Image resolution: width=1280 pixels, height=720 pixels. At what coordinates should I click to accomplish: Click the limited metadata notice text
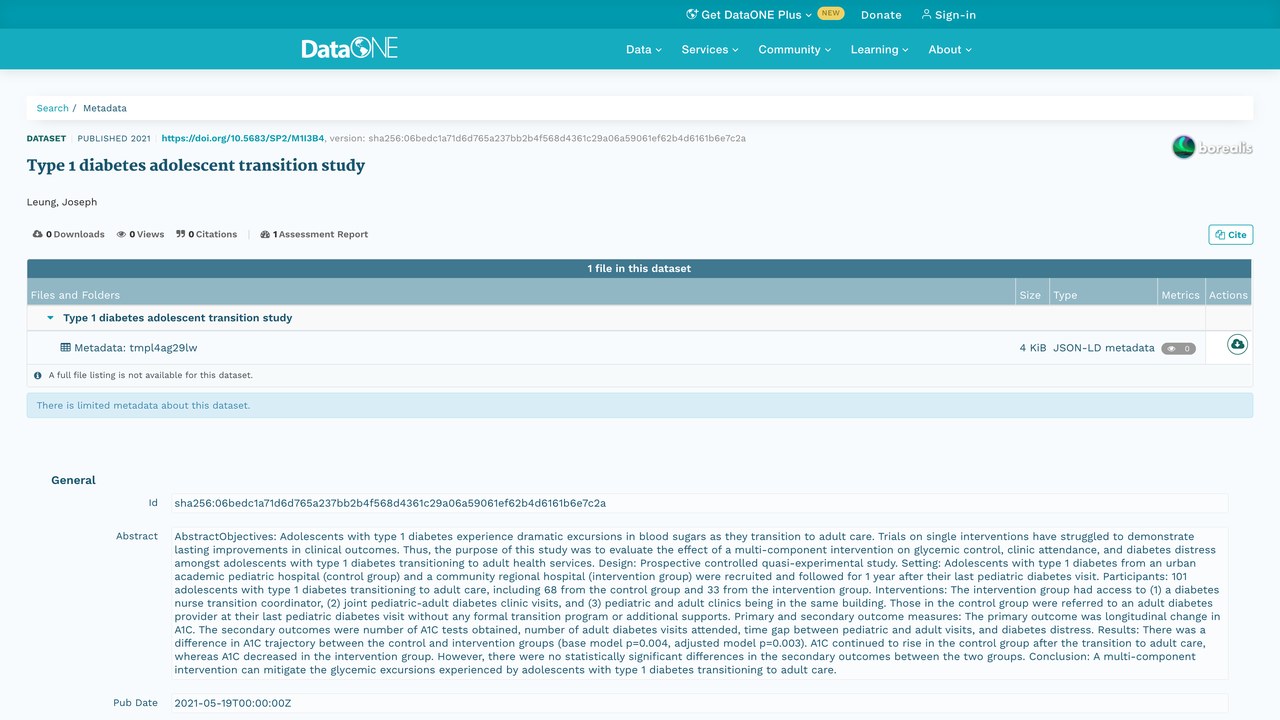coord(143,405)
